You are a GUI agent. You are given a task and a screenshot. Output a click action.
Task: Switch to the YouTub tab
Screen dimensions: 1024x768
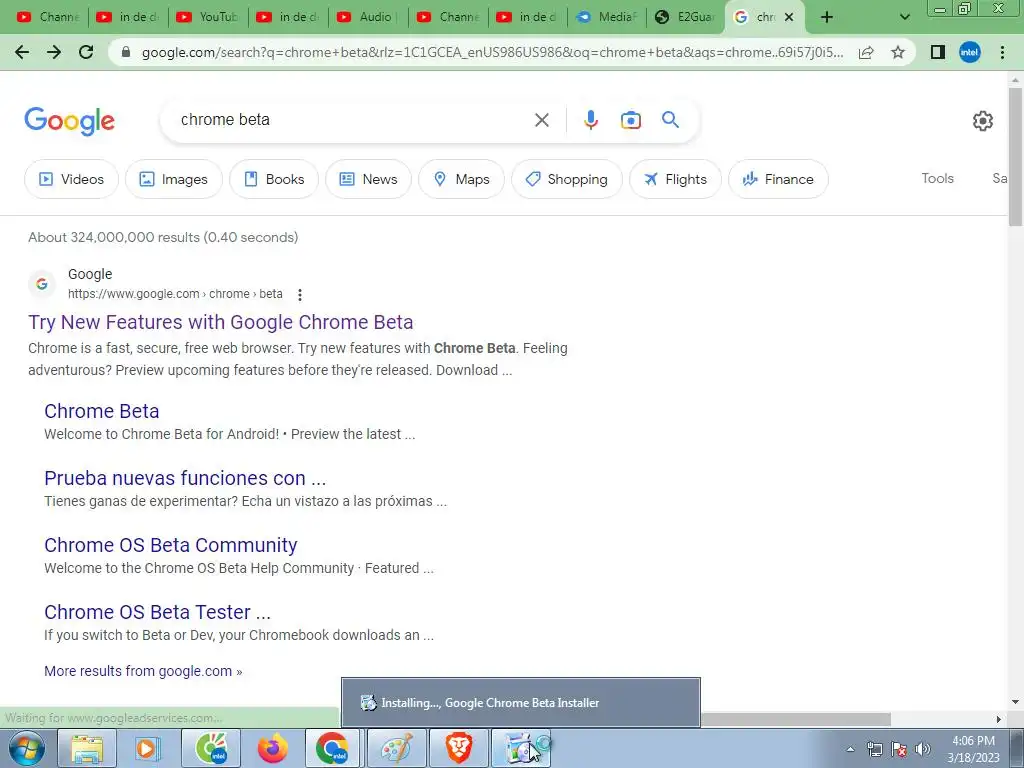pyautogui.click(x=208, y=17)
